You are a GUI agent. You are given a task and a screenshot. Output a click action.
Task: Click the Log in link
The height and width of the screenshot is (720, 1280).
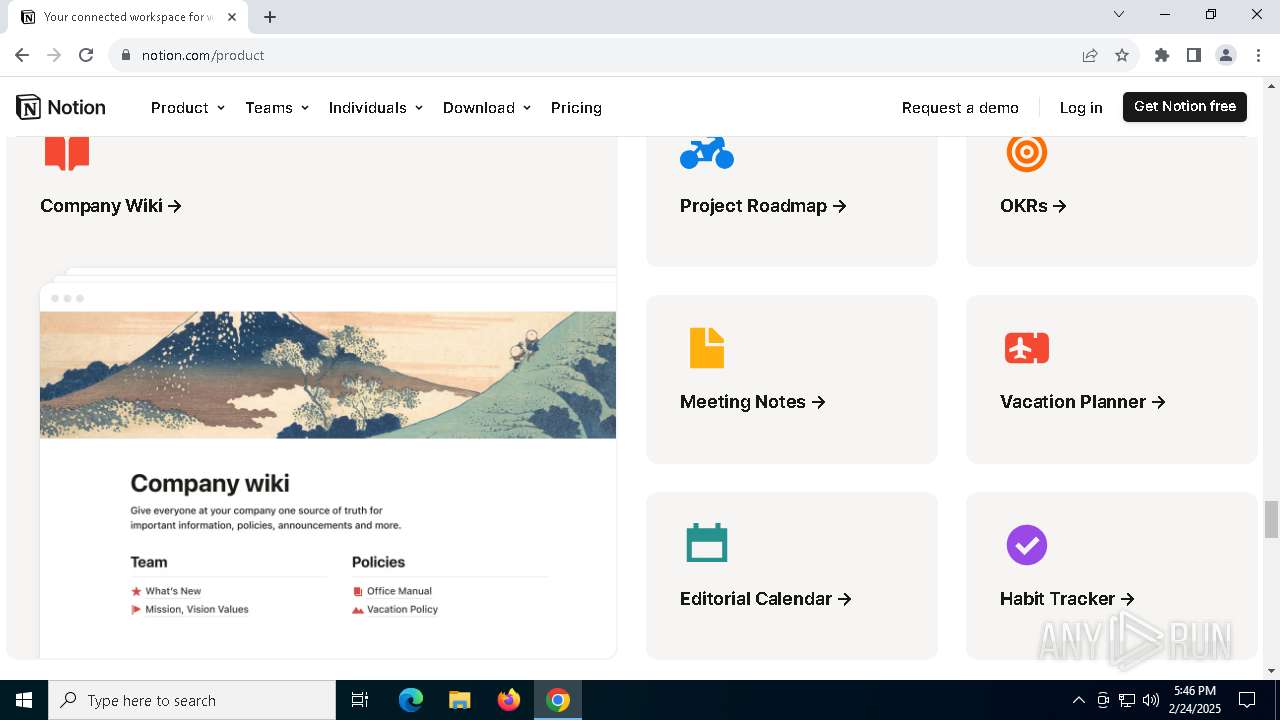1081,107
